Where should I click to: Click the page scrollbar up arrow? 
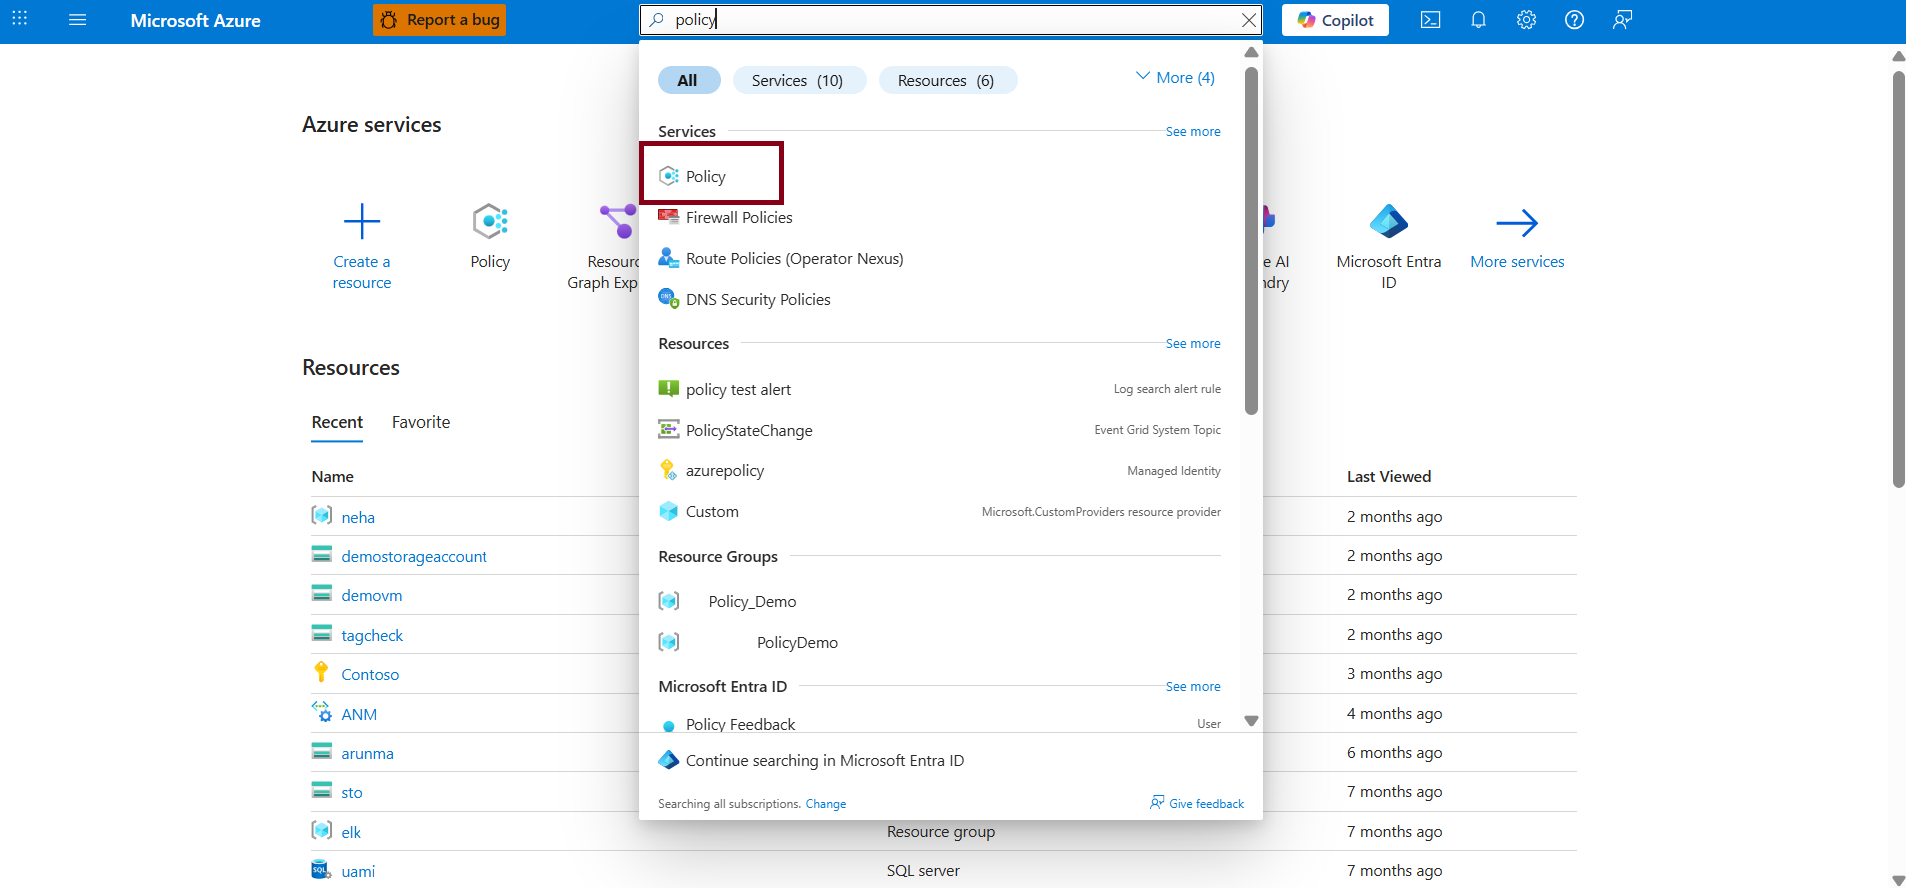[1898, 56]
